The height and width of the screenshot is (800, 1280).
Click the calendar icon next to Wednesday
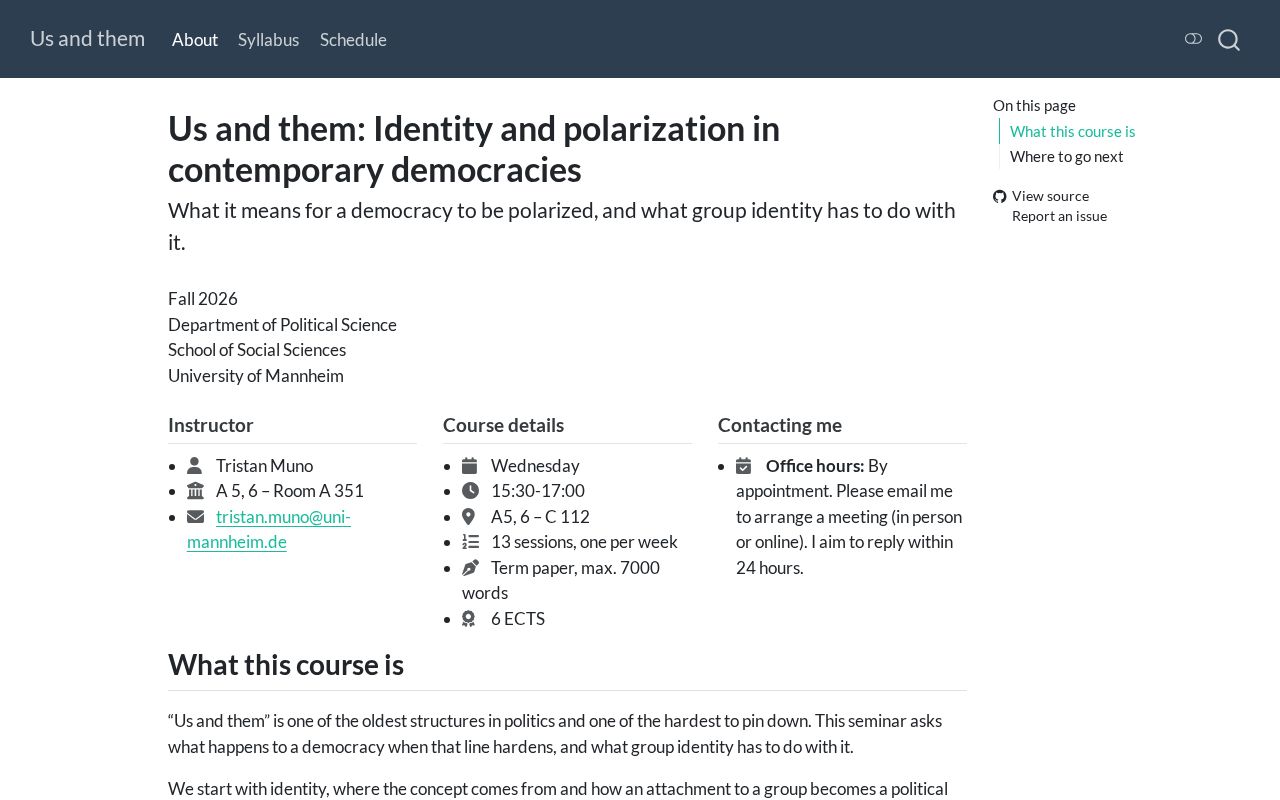(x=469, y=466)
